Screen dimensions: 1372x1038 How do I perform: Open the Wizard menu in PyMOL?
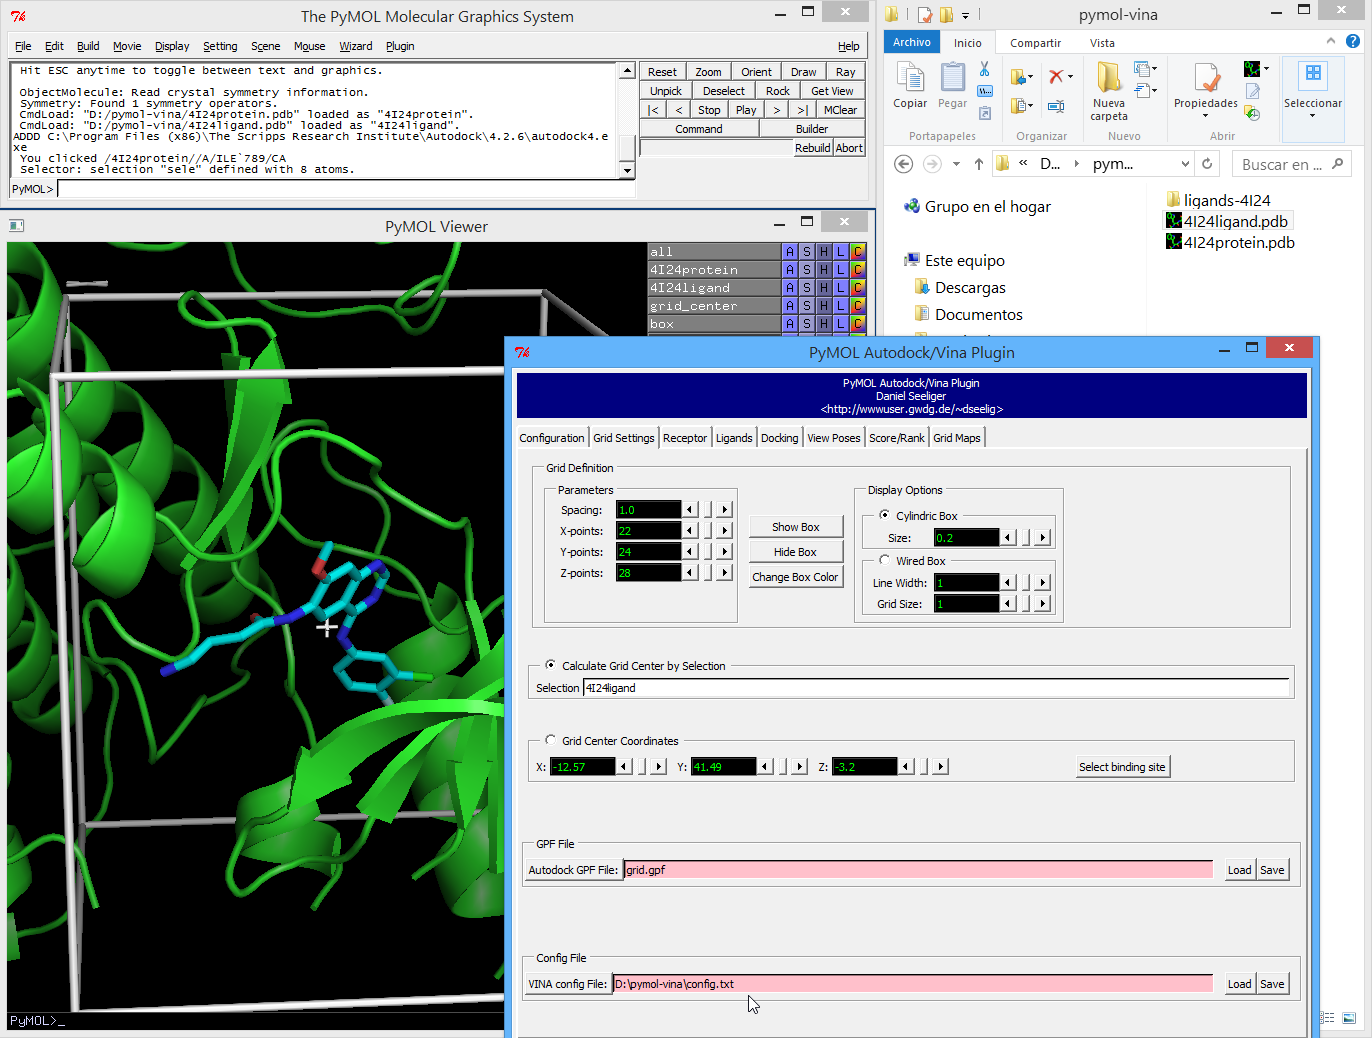click(x=355, y=46)
